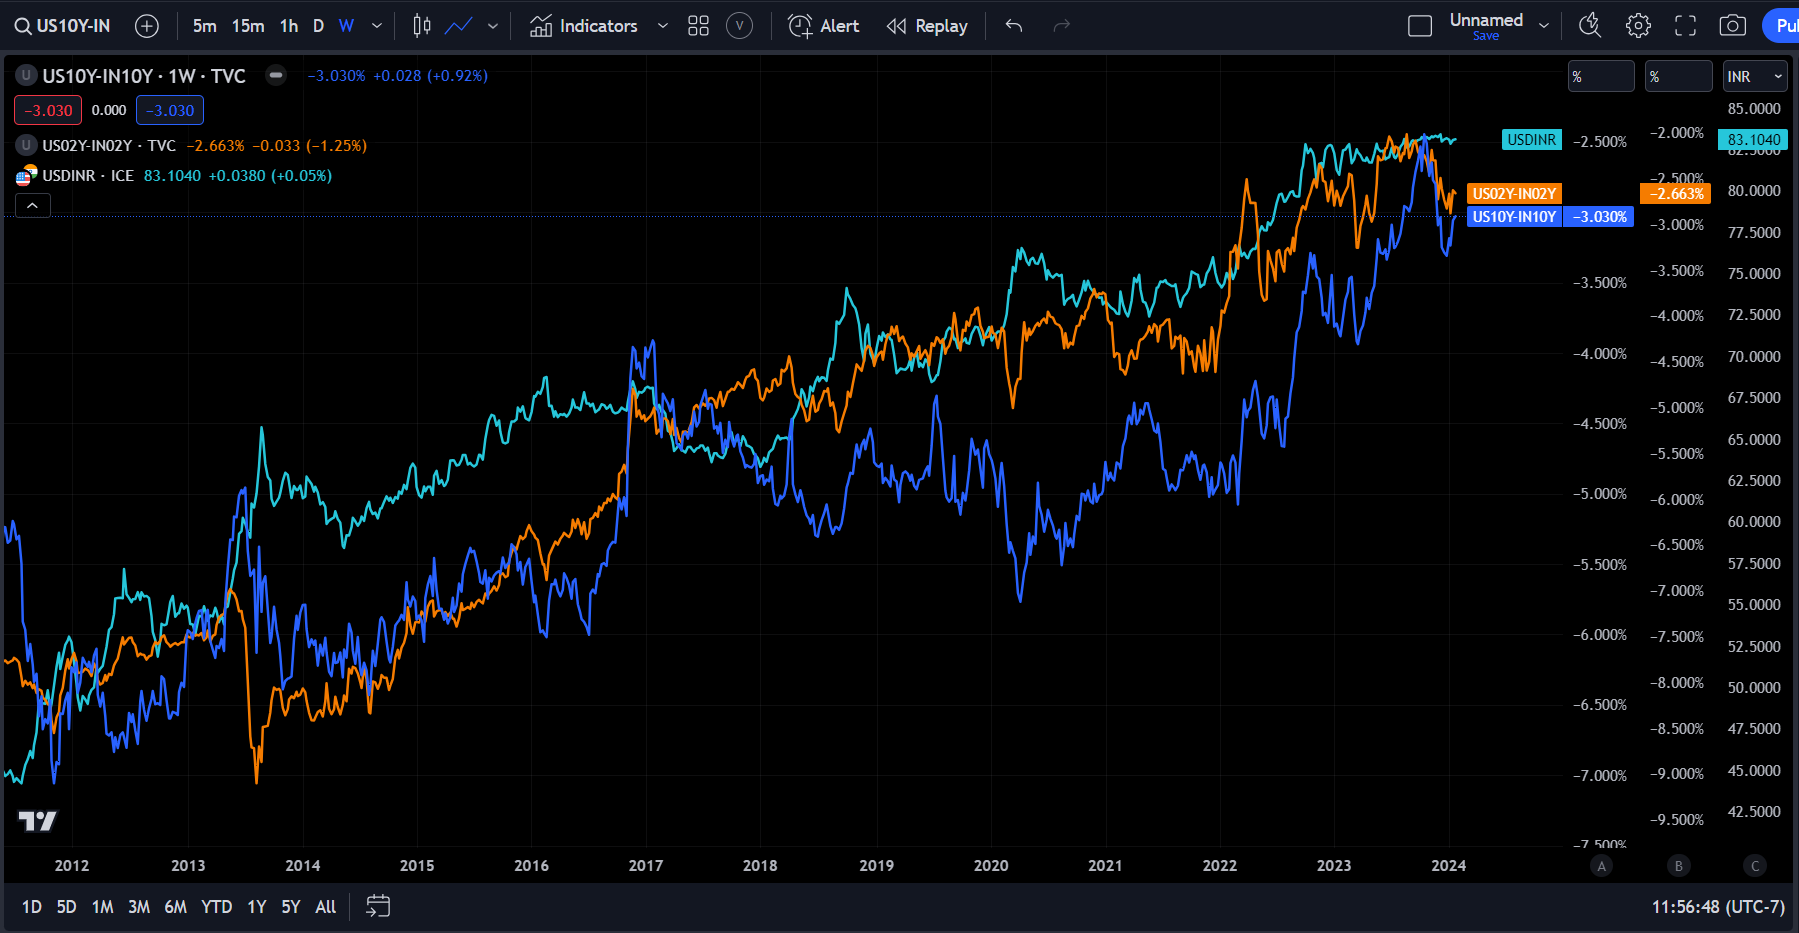Click the minus icon beside US10Y-IN10Y title
1799x933 pixels.
tap(276, 75)
